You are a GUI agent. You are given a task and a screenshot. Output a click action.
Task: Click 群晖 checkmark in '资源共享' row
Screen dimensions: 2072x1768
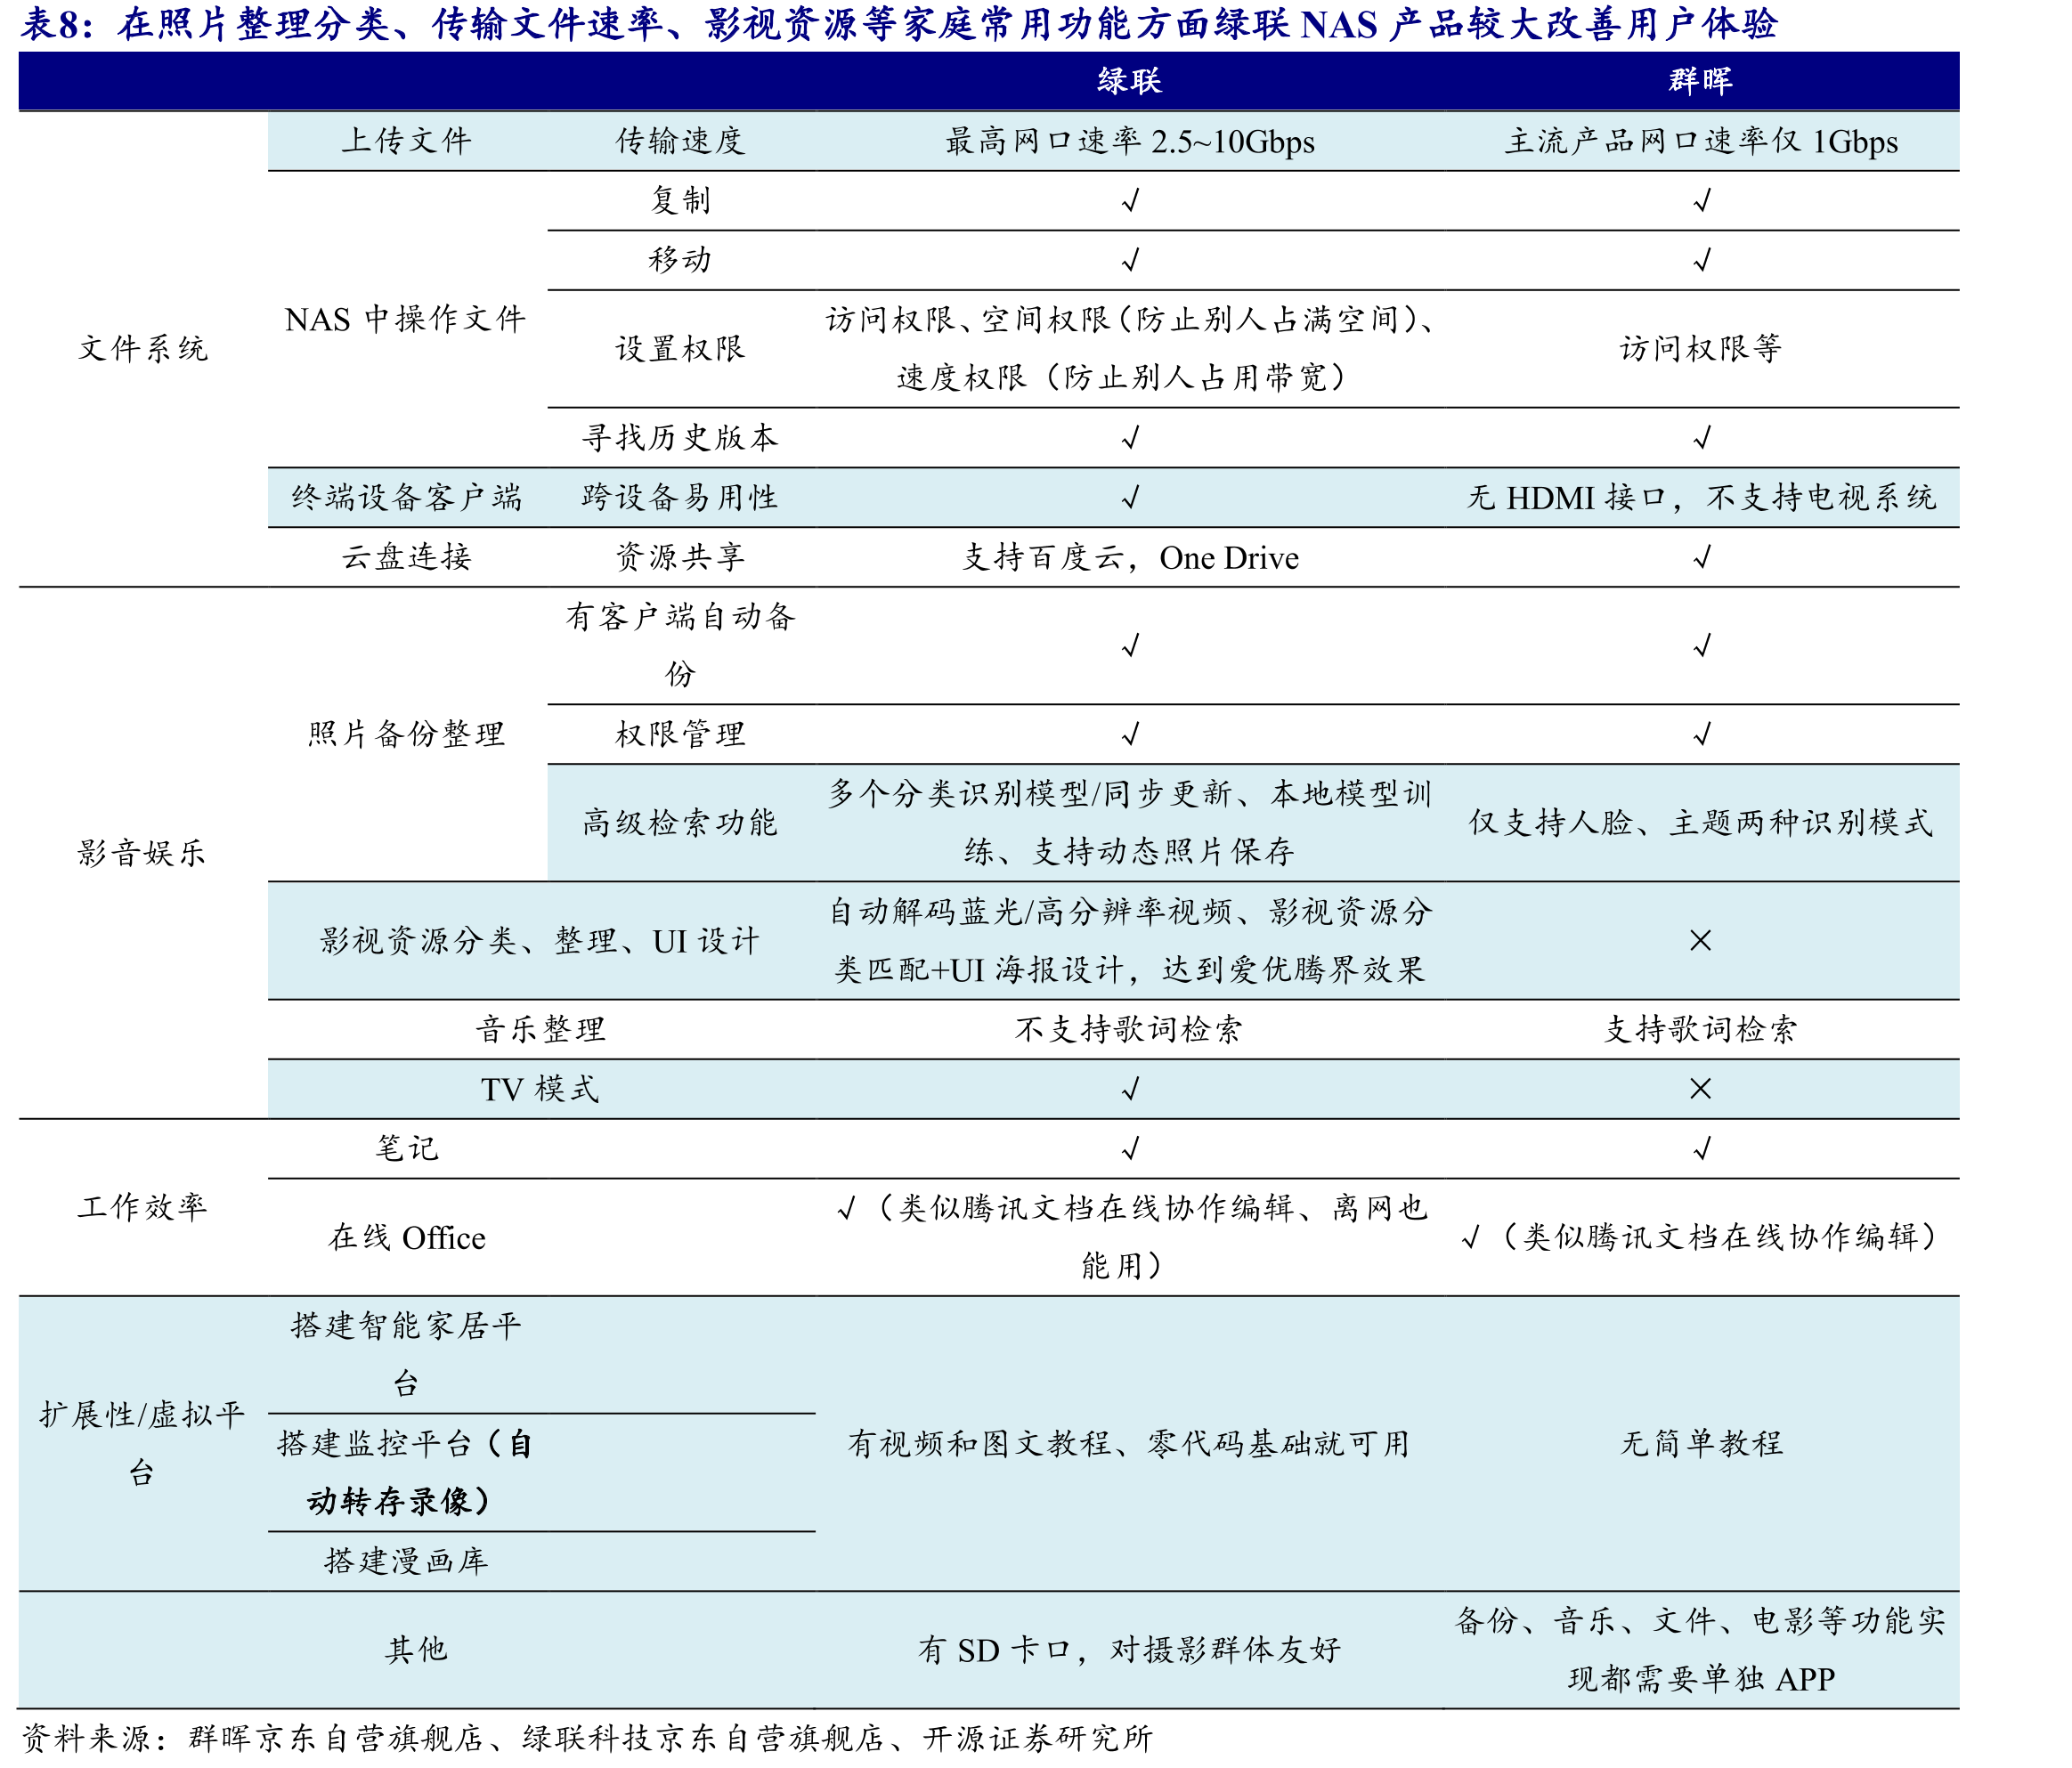pos(1701,557)
